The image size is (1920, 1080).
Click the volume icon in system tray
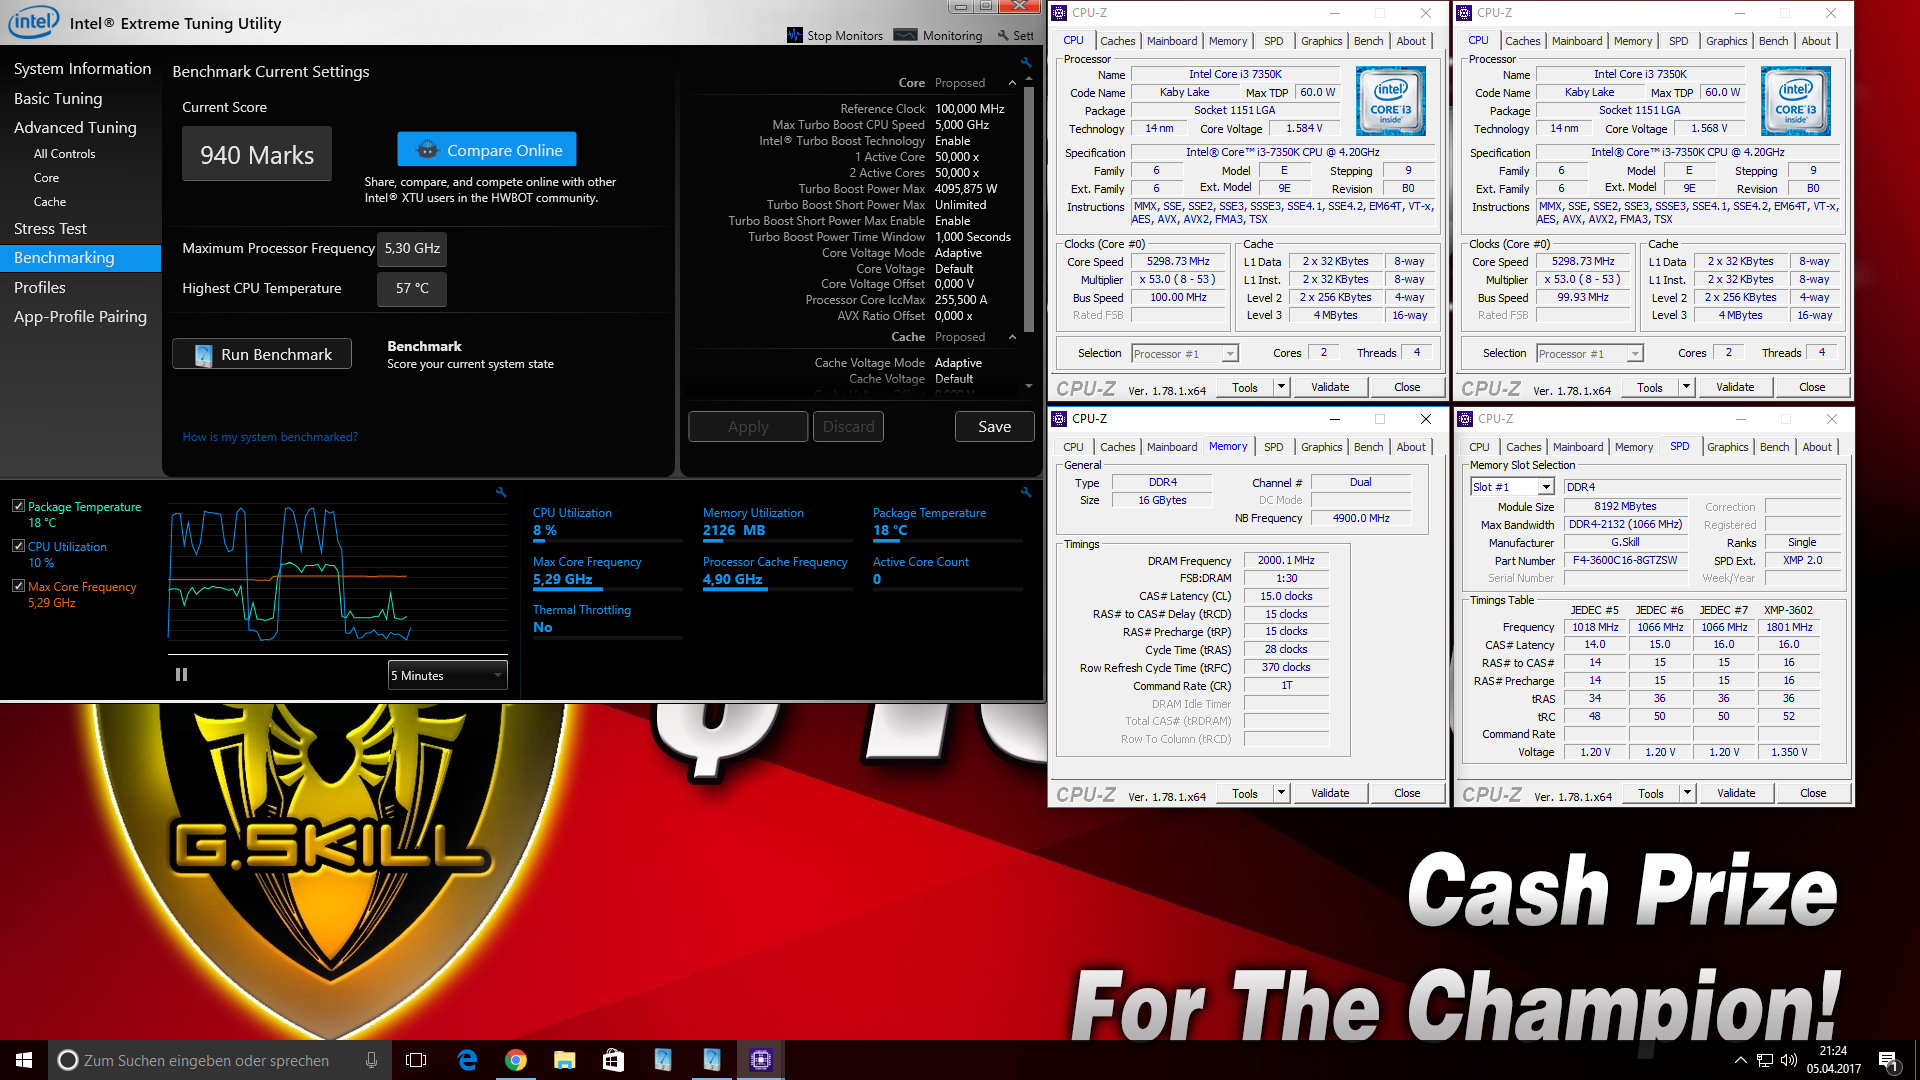(1788, 1060)
